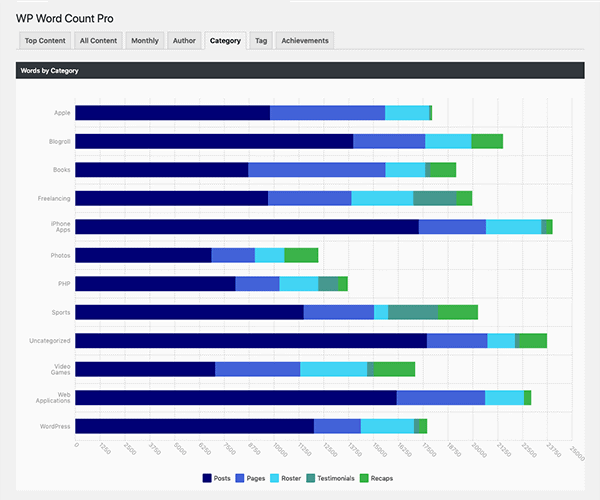The width and height of the screenshot is (600, 500).
Task: Click the Pages segment of Web Applications bar
Action: tap(441, 398)
